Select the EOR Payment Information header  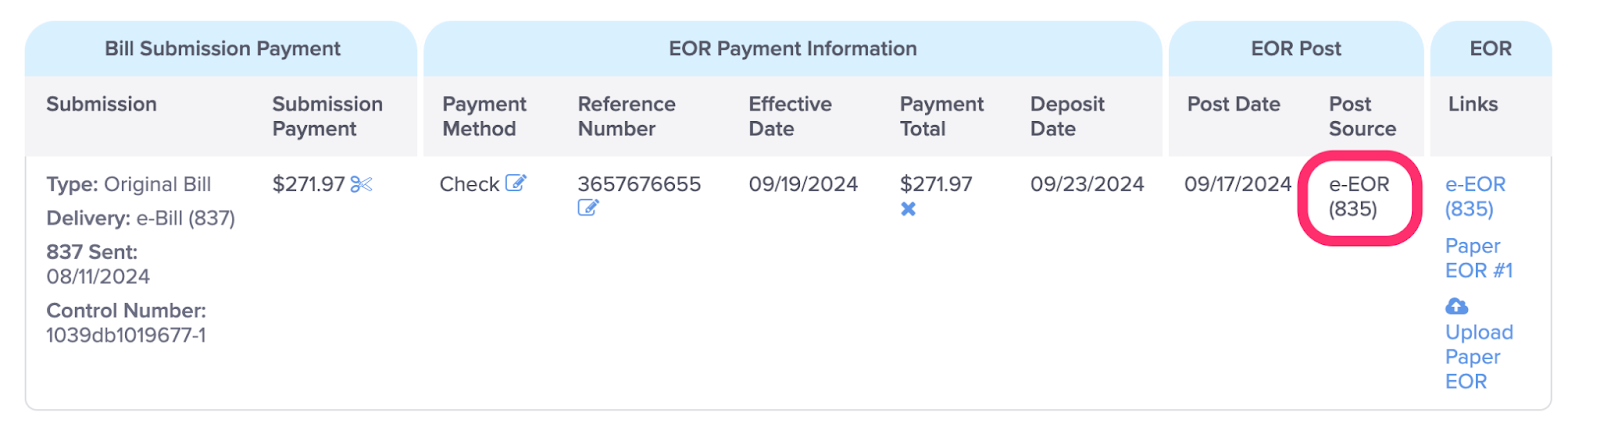pos(792,48)
